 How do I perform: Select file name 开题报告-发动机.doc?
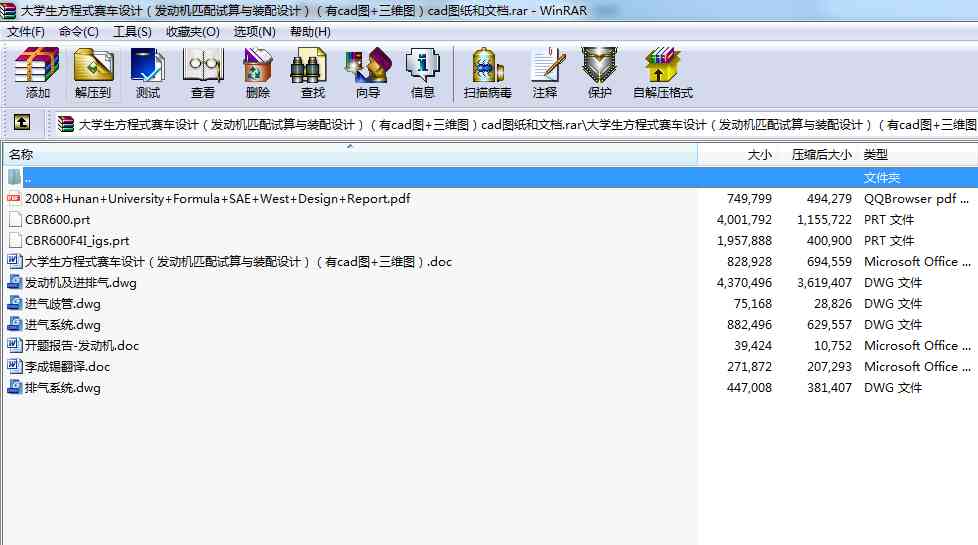tap(82, 345)
